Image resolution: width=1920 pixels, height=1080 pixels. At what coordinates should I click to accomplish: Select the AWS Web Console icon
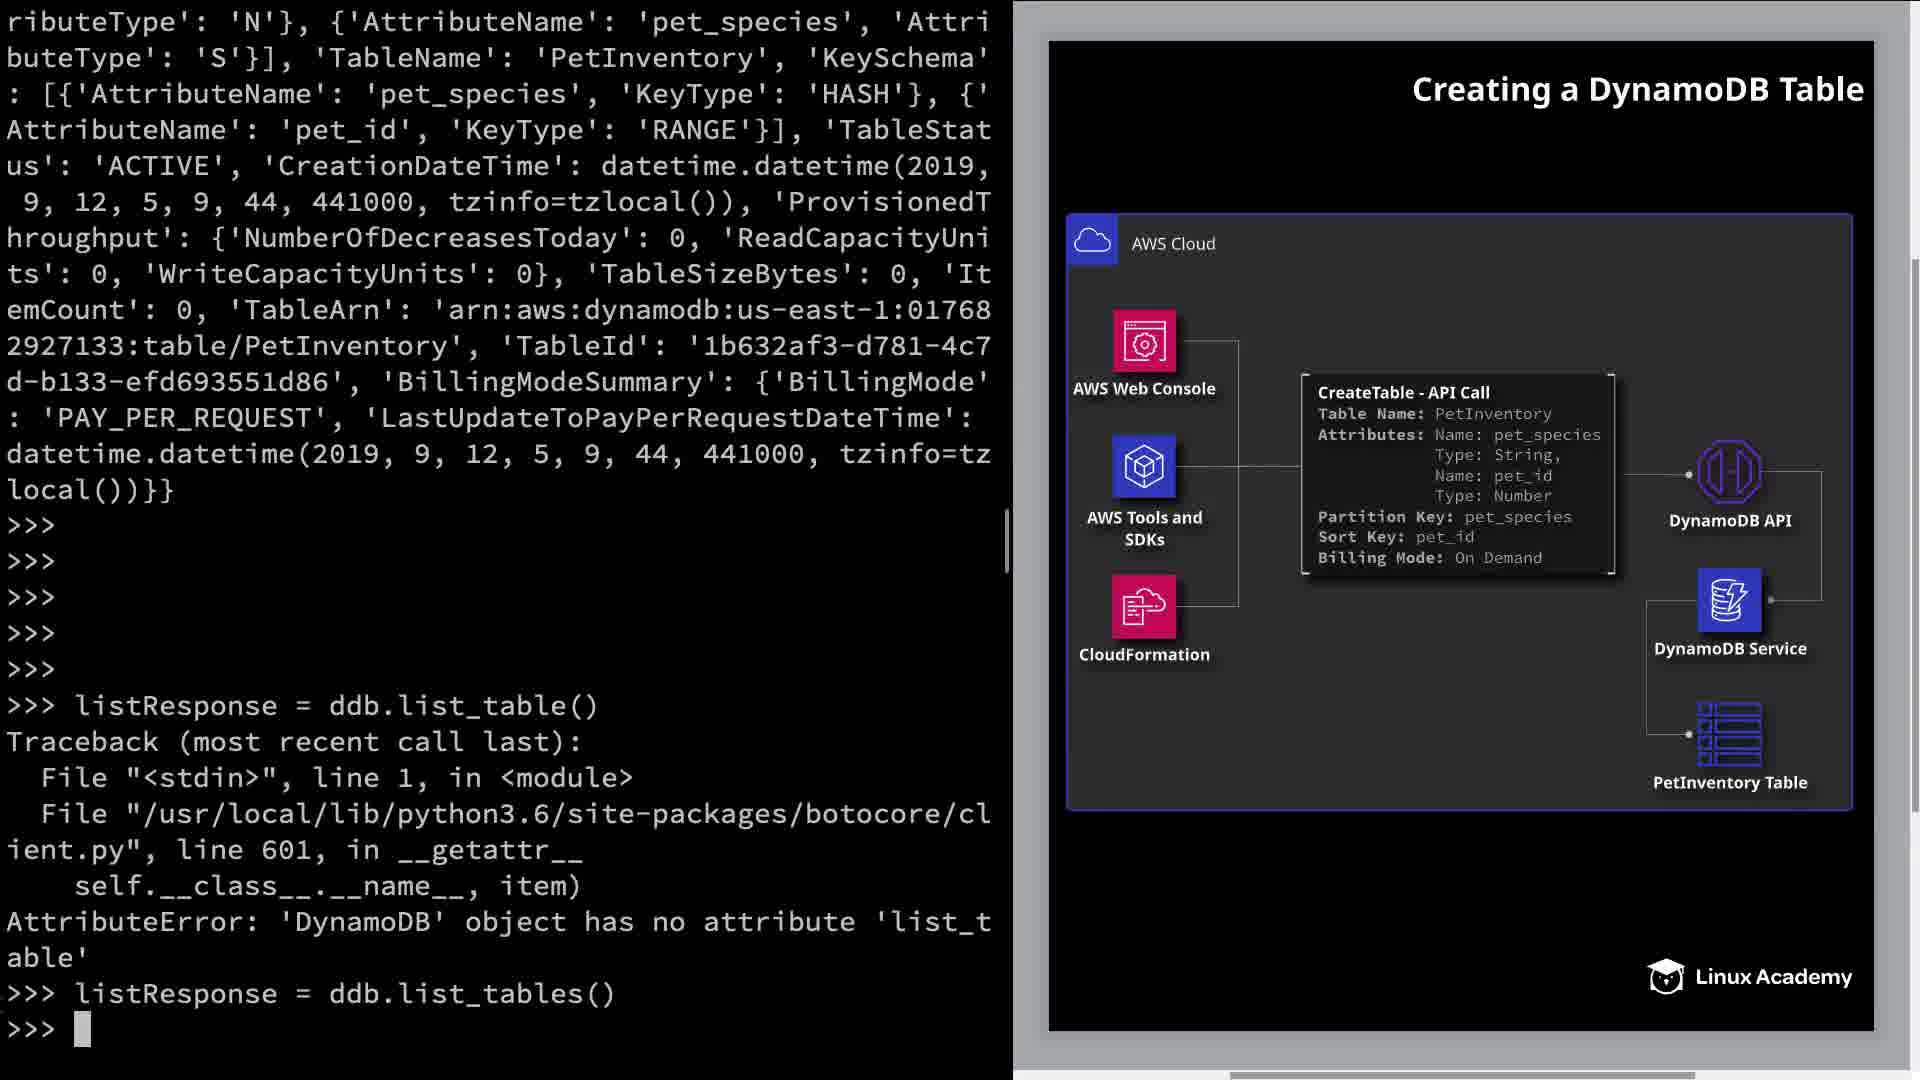(x=1144, y=342)
